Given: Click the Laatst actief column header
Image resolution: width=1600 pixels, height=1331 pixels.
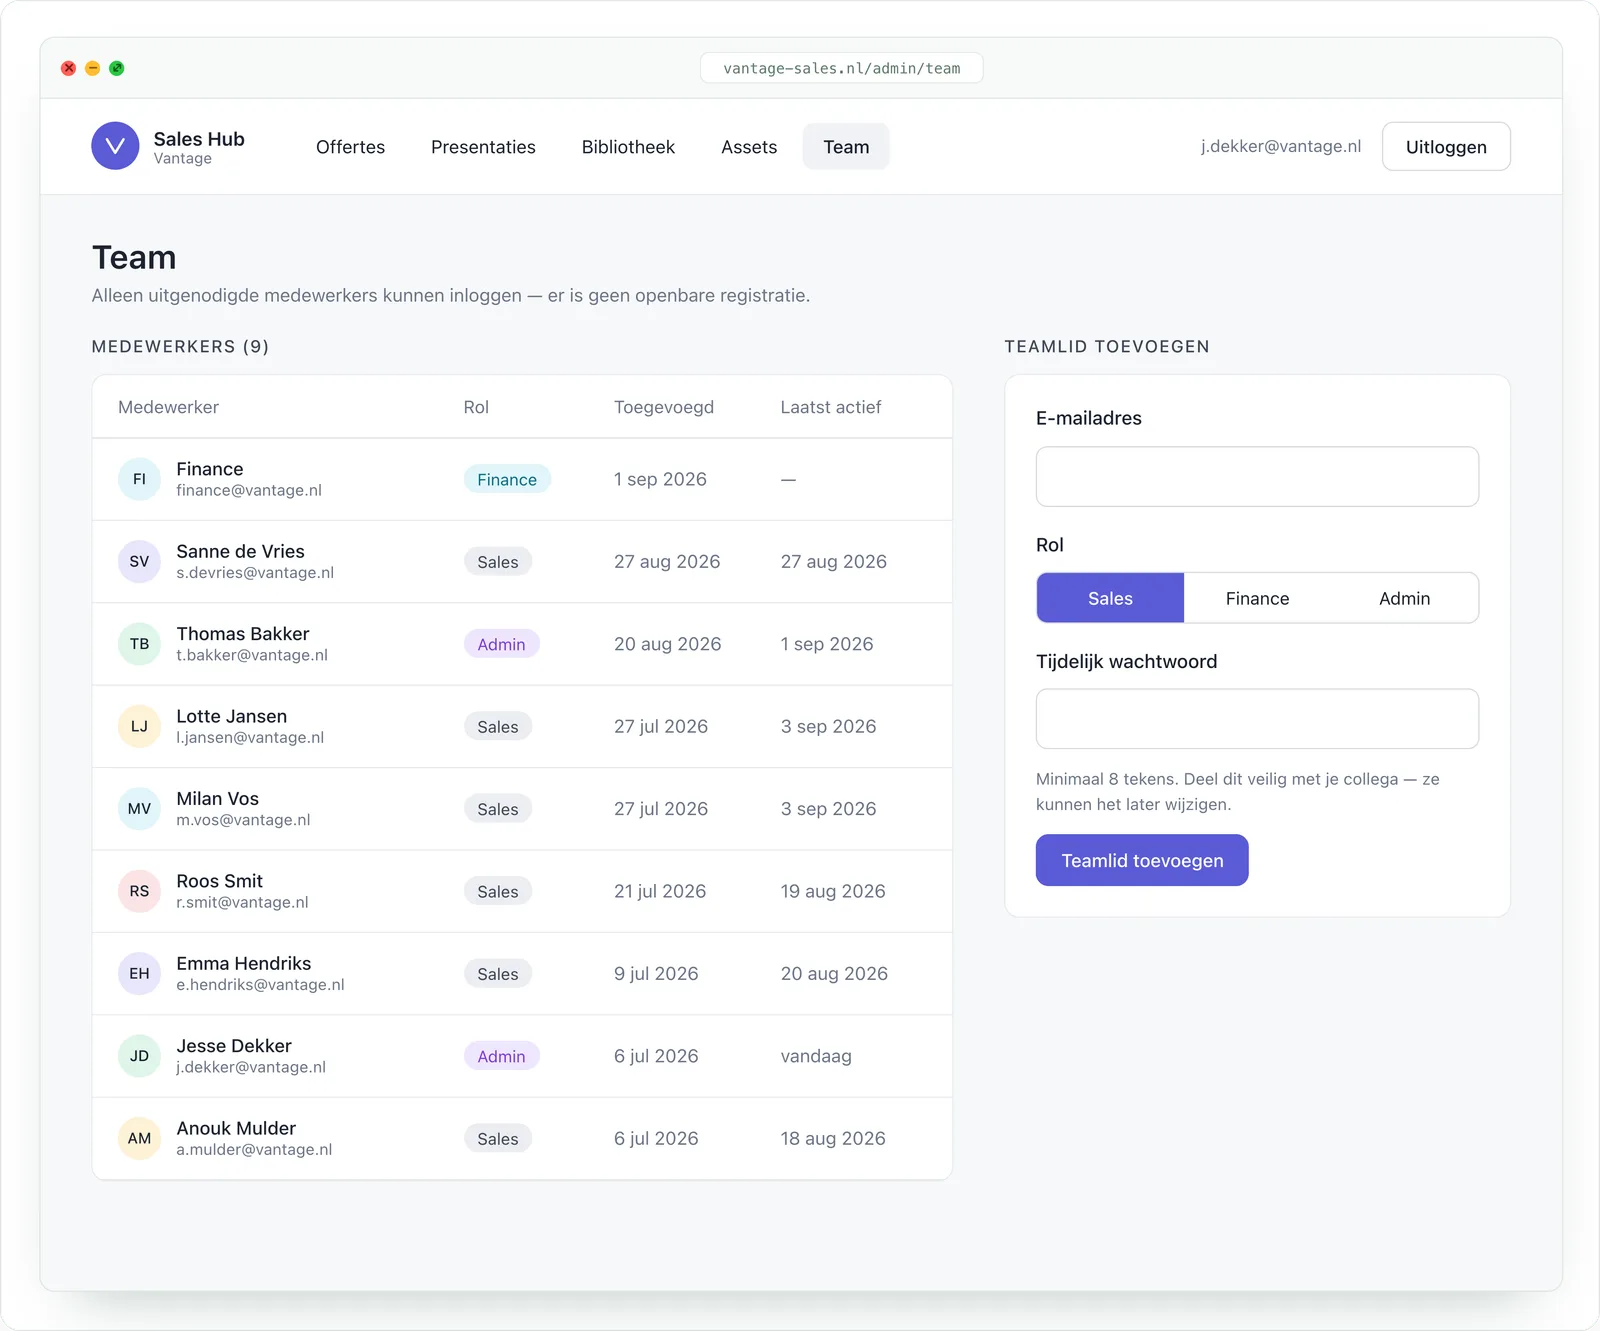Looking at the screenshot, I should pos(831,407).
